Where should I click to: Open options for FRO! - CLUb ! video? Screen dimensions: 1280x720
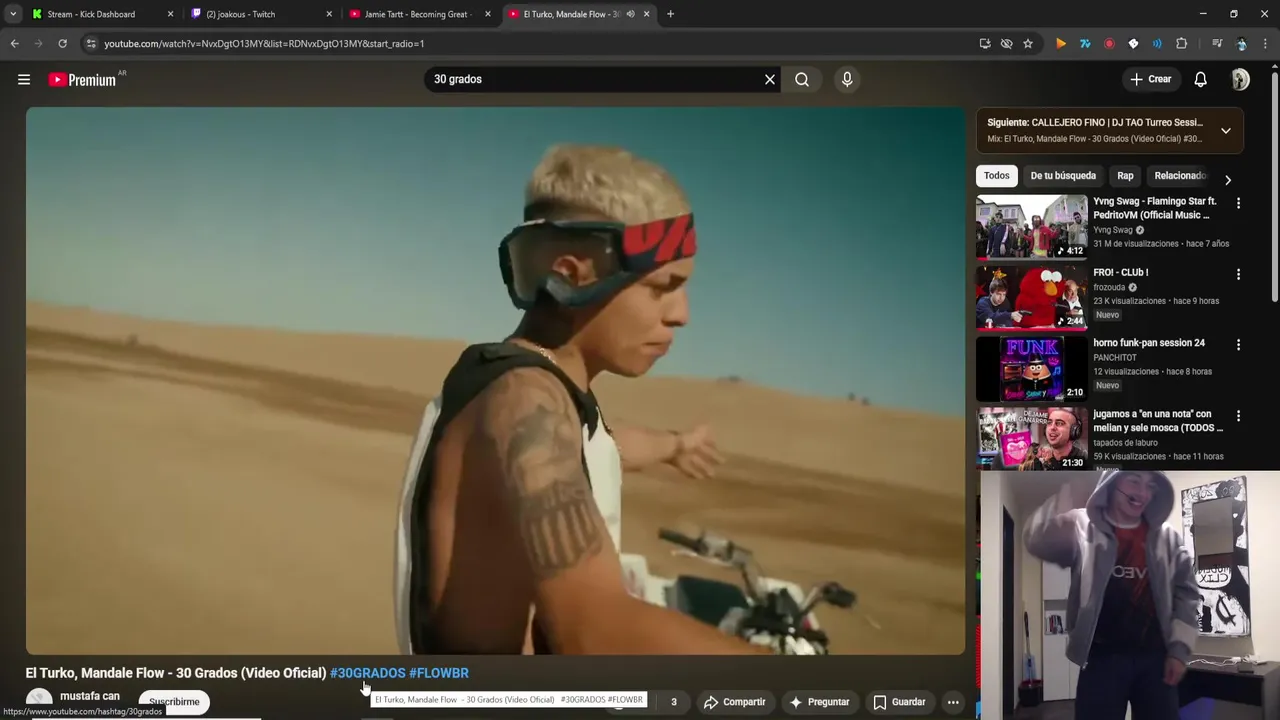point(1238,274)
